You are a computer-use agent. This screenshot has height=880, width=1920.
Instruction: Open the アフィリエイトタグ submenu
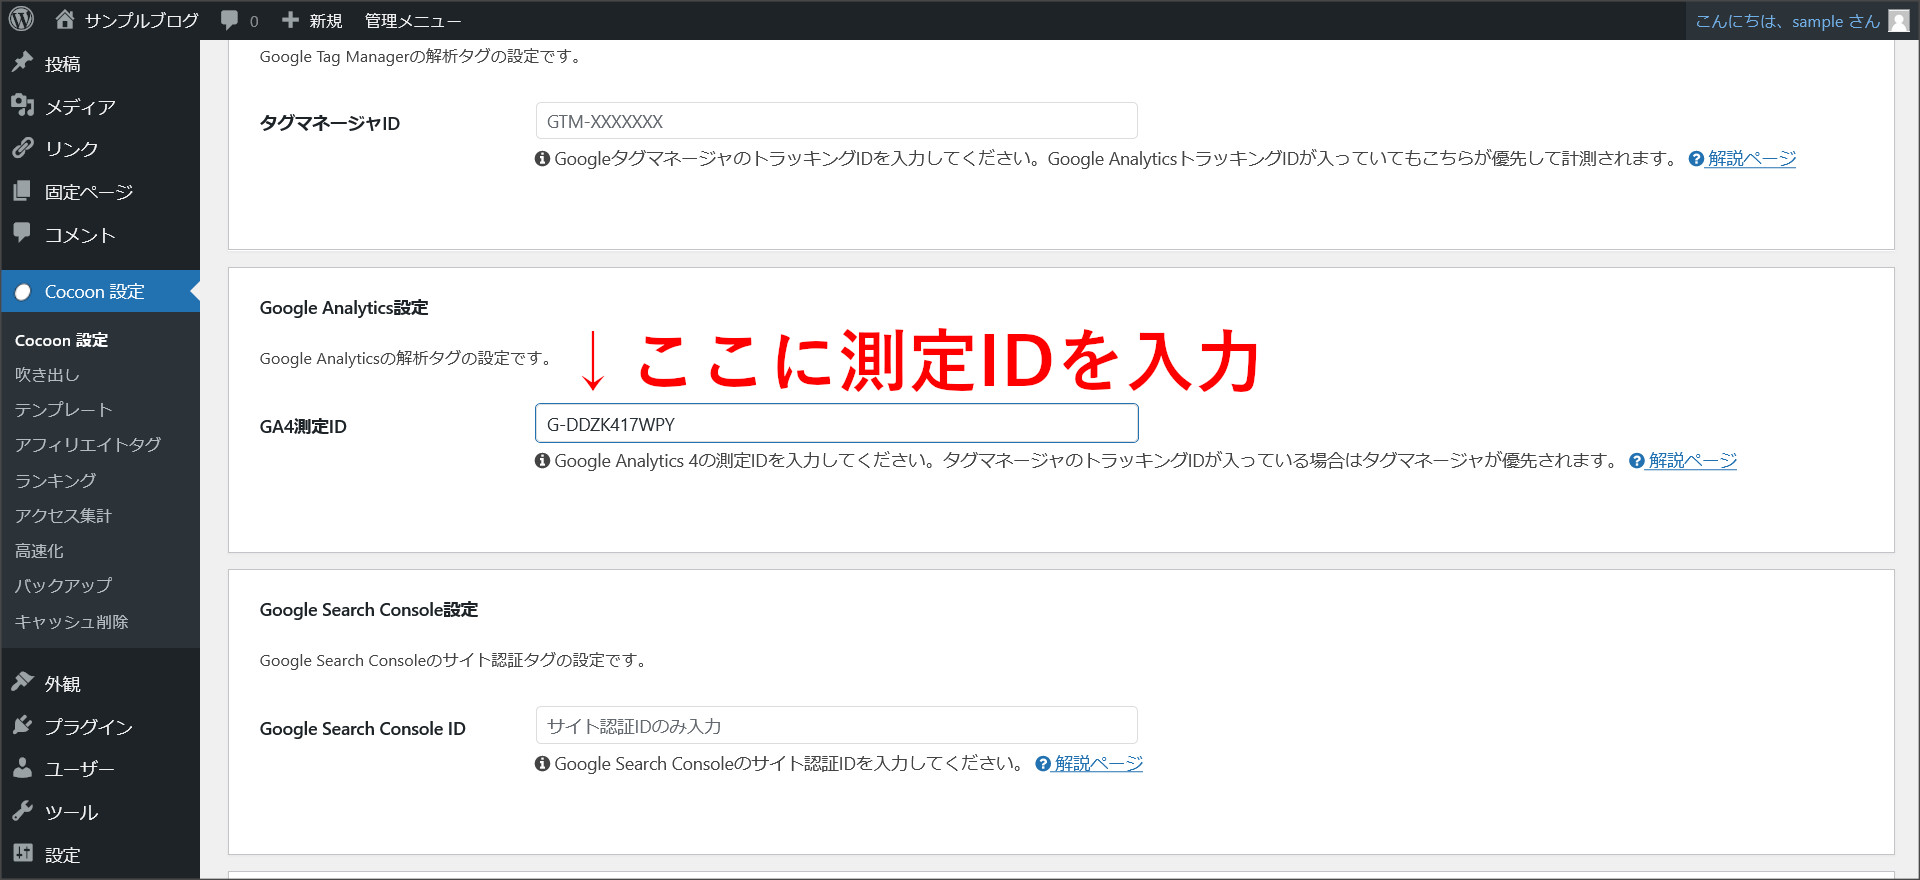click(88, 445)
